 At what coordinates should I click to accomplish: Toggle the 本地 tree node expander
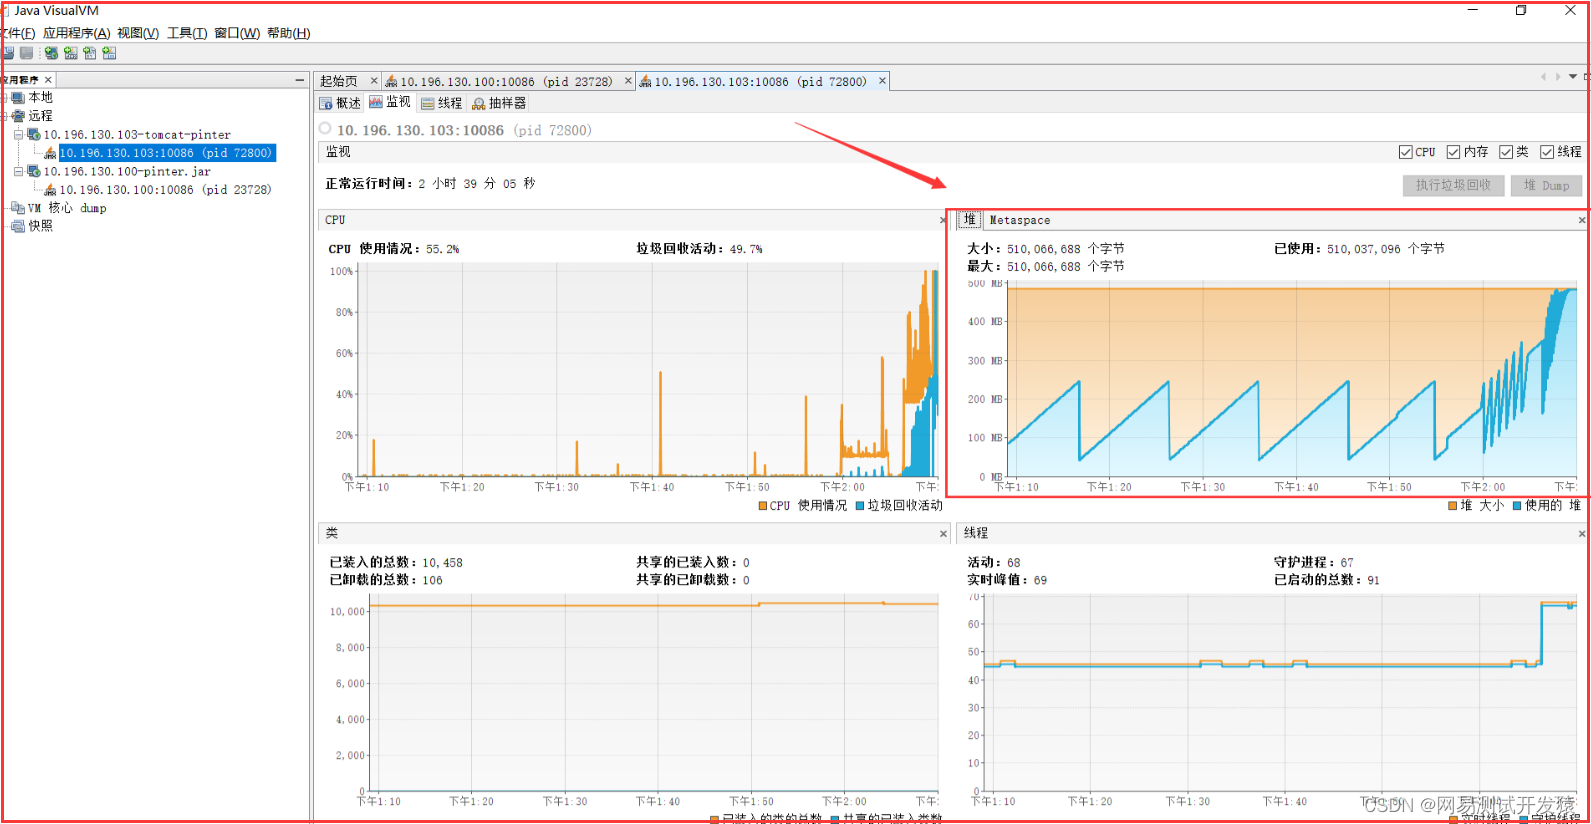point(4,98)
